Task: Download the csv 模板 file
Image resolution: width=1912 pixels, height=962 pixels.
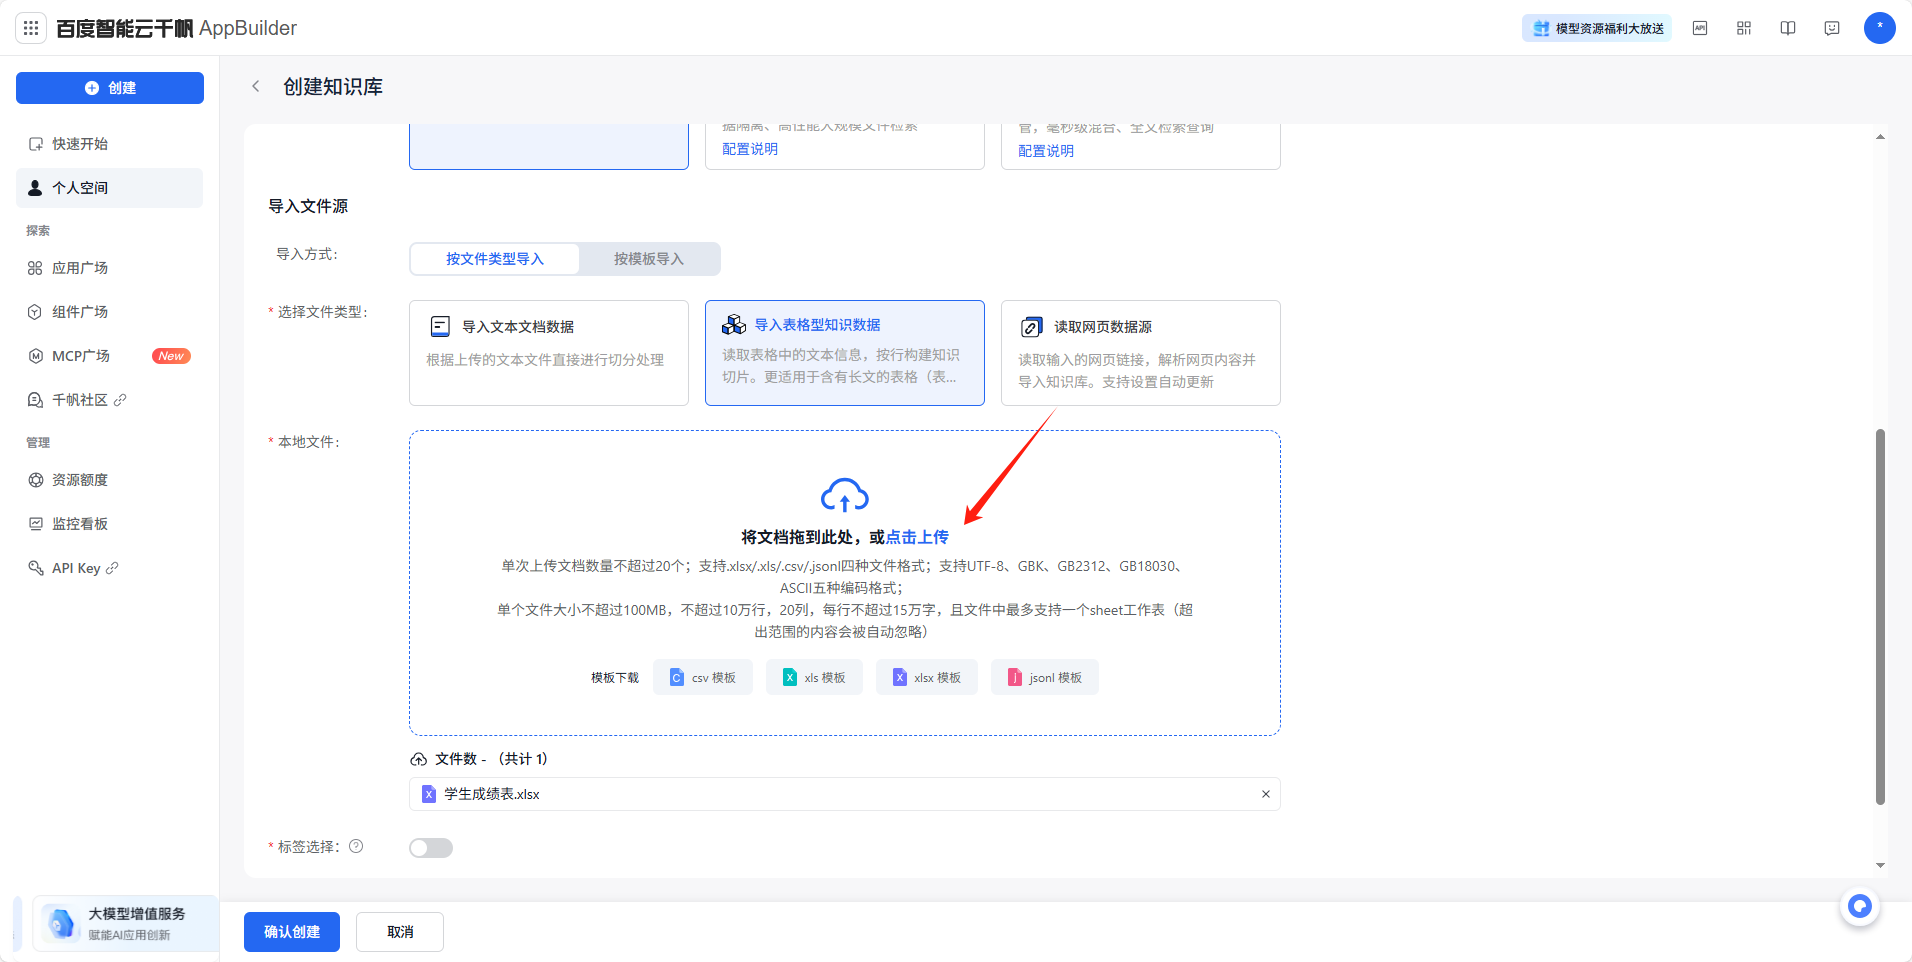Action: pos(703,678)
